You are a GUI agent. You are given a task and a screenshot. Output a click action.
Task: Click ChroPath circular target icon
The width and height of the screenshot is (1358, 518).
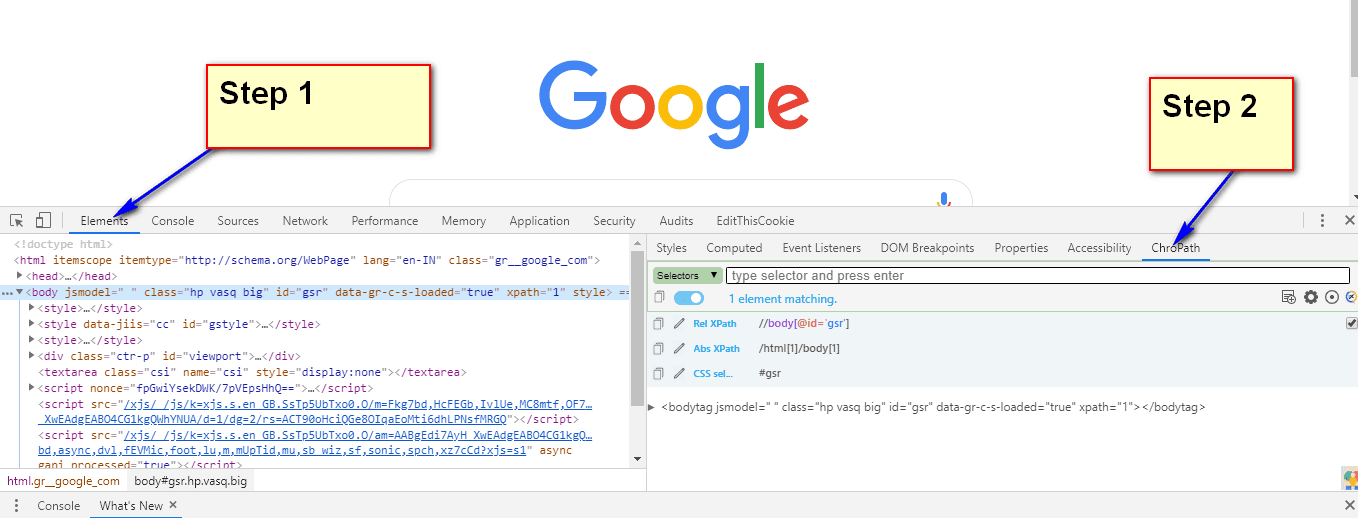click(1332, 297)
